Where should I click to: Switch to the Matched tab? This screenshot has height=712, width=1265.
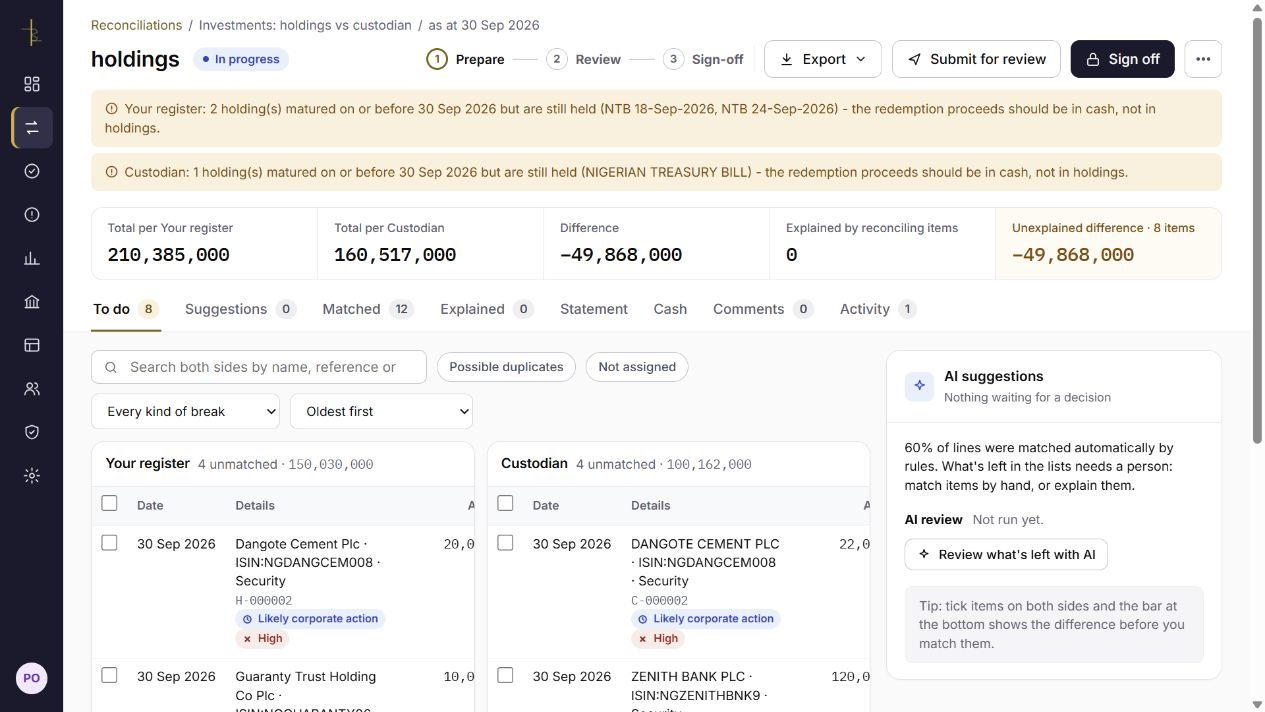pyautogui.click(x=368, y=309)
